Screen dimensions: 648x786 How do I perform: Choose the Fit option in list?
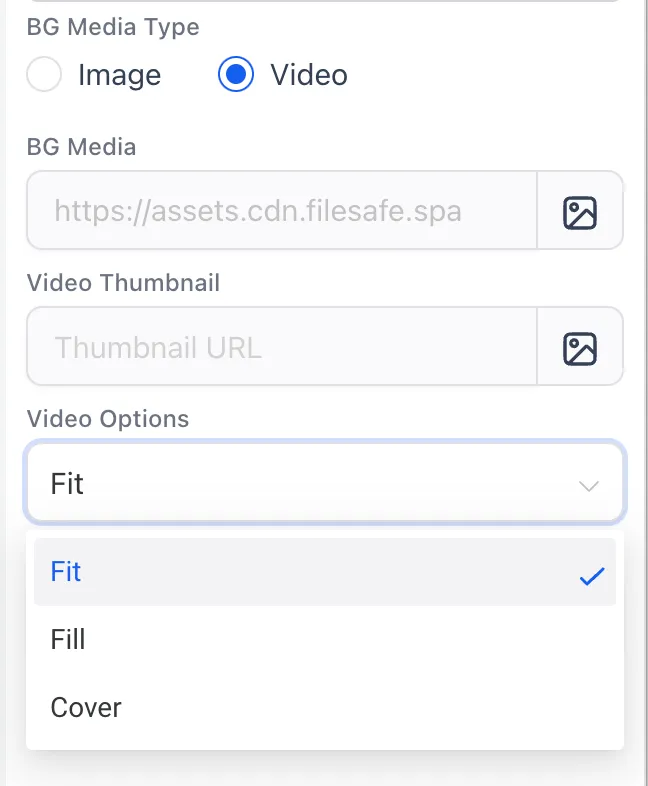325,572
